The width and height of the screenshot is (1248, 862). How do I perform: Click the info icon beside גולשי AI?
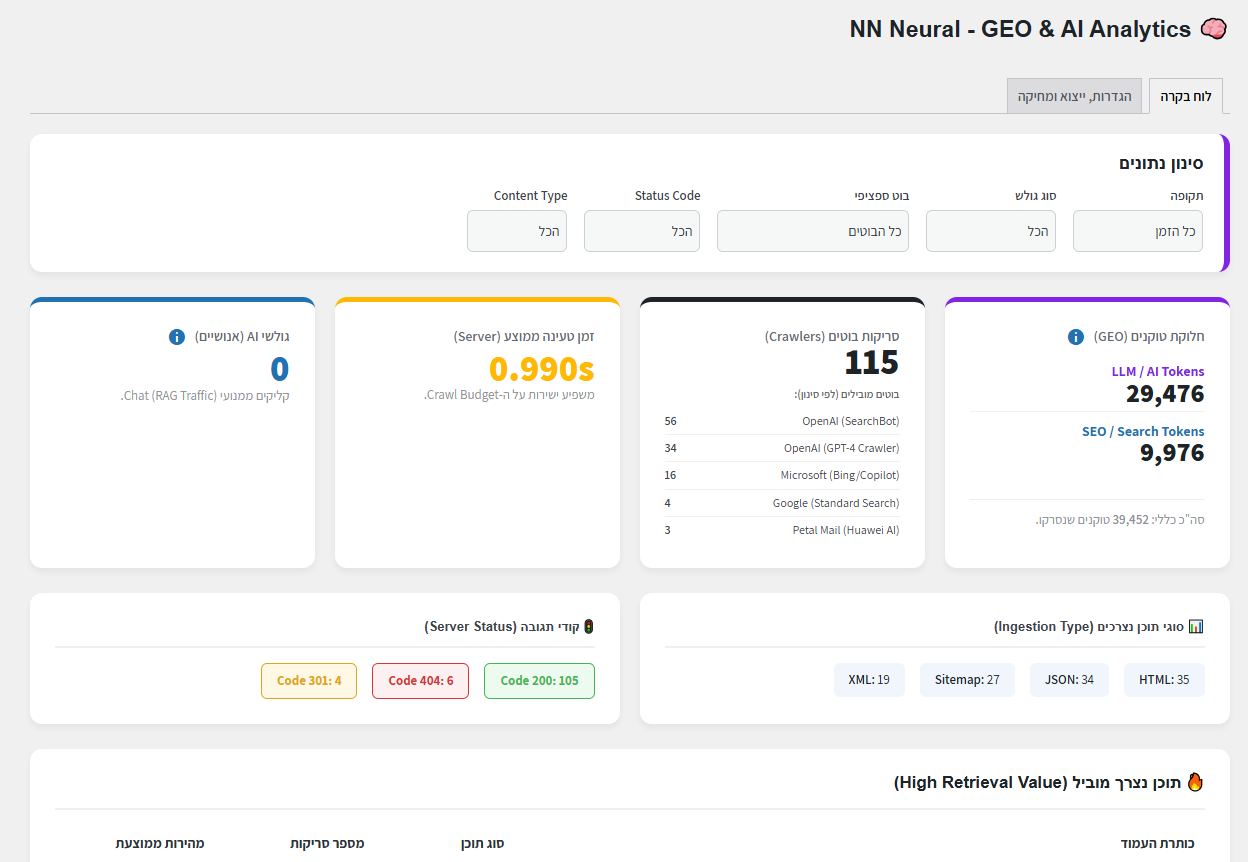pos(177,337)
